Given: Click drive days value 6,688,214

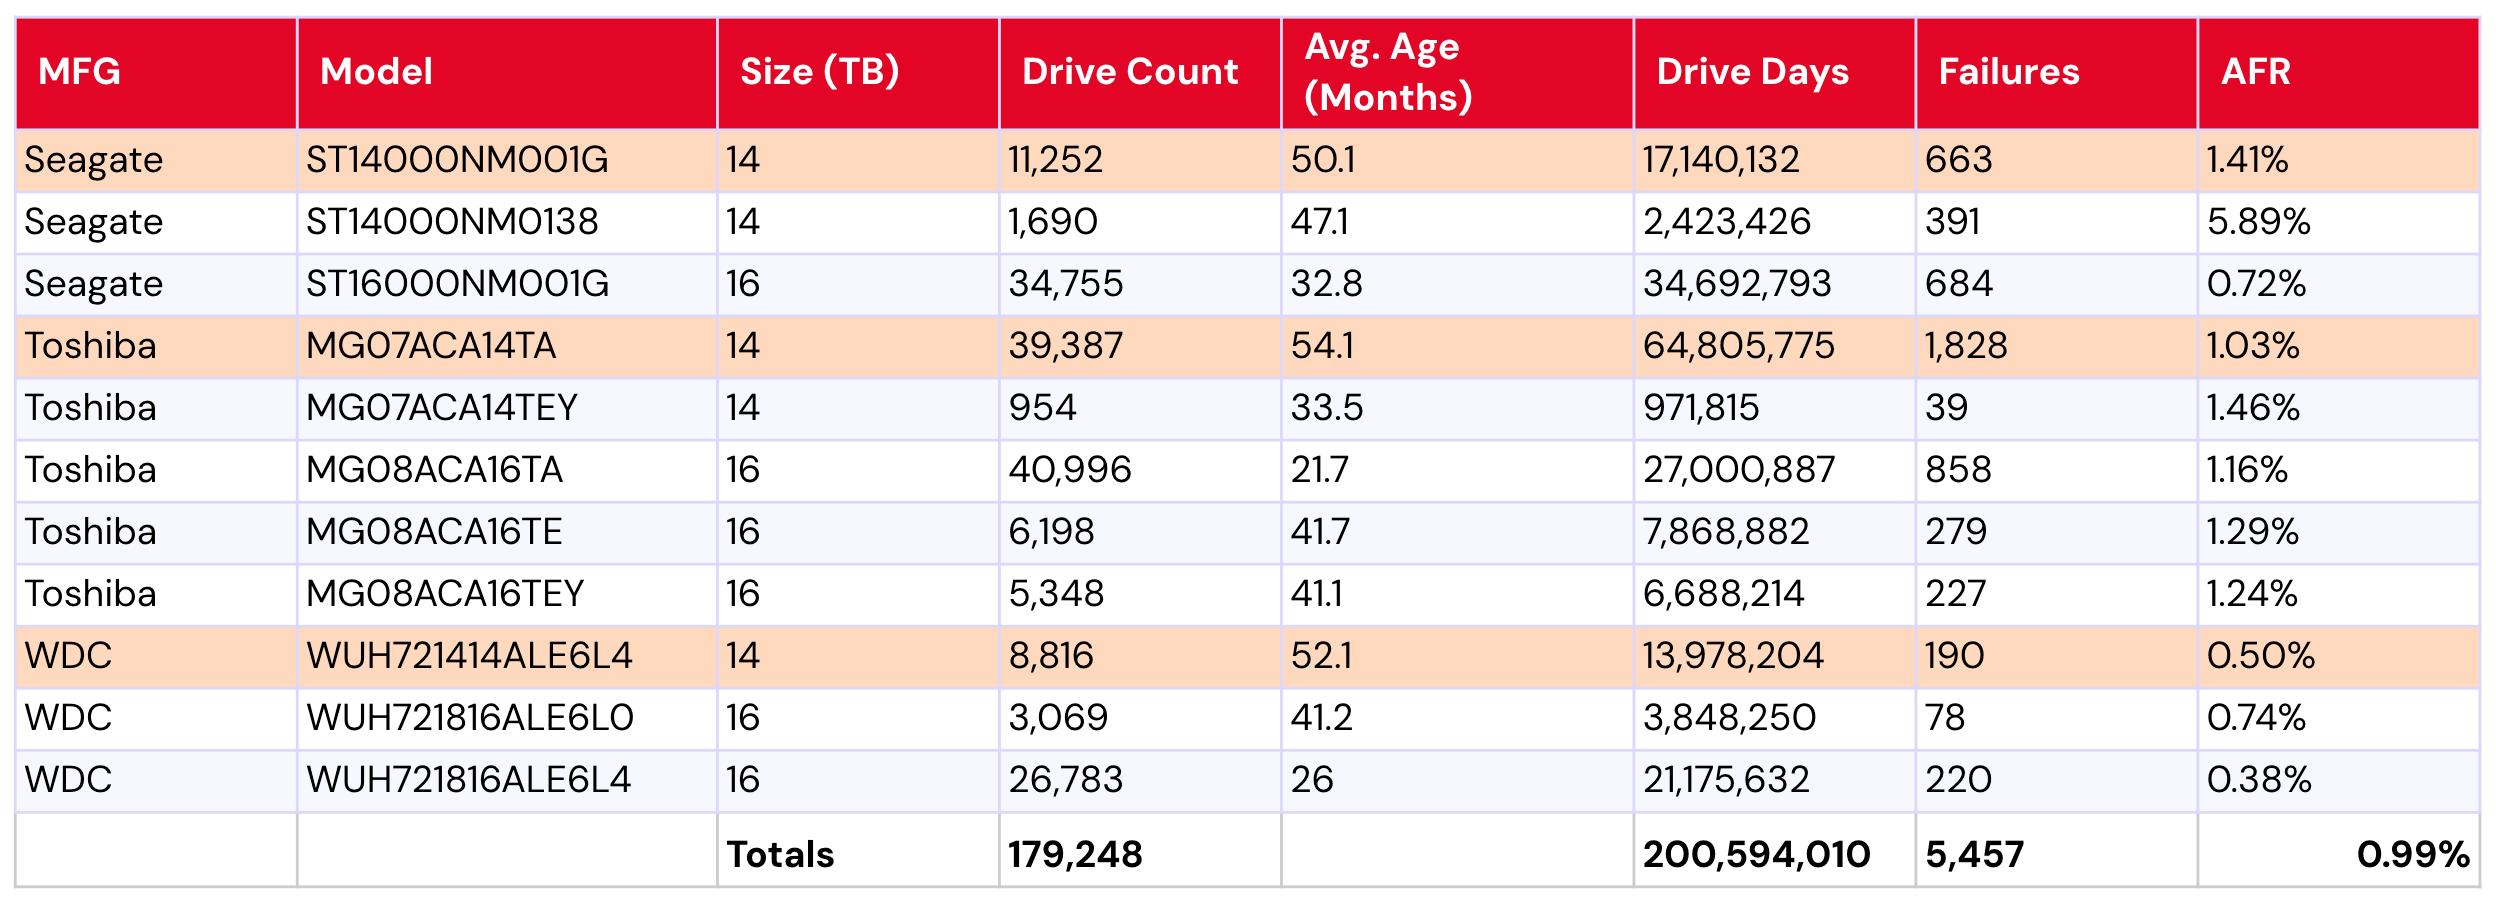Looking at the screenshot, I should point(1724,594).
